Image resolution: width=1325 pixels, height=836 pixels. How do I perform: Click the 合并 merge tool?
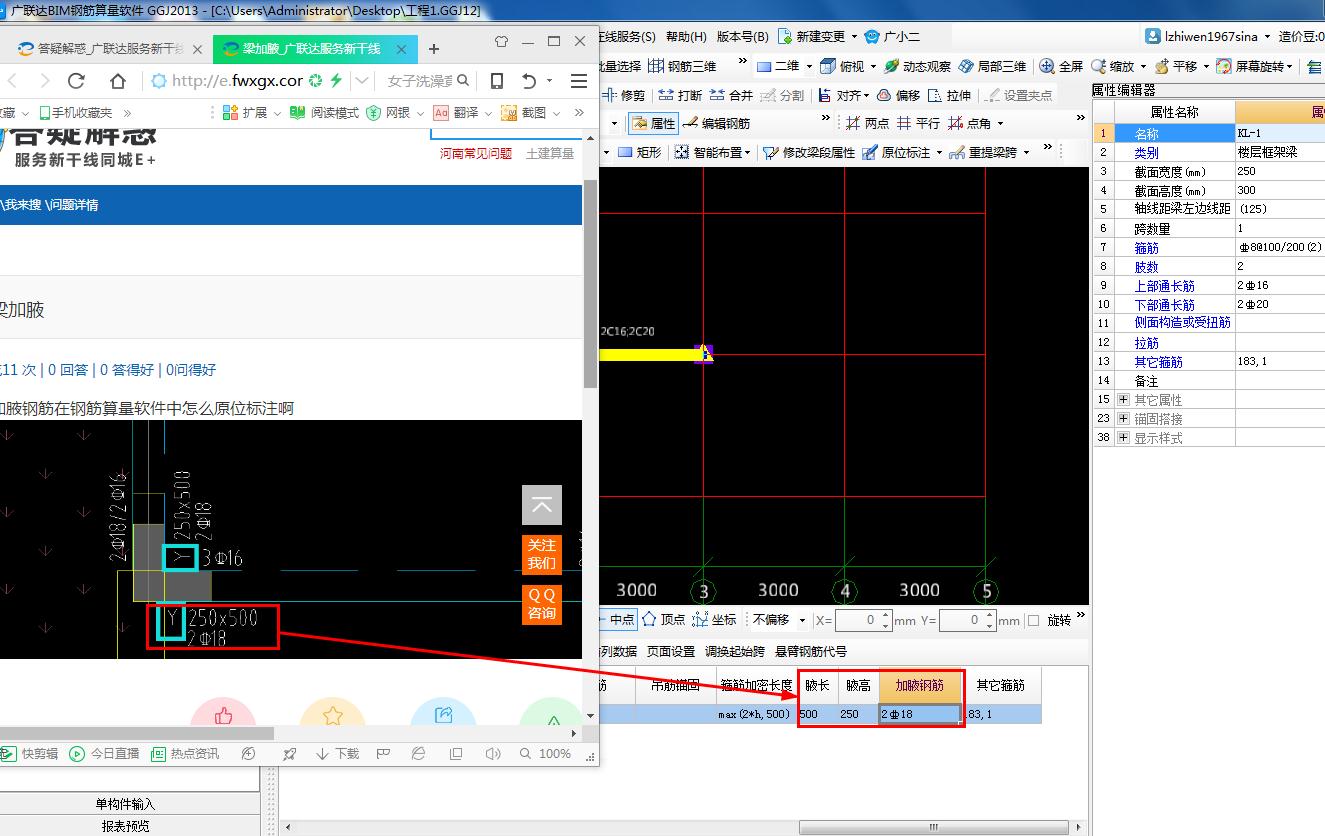coord(731,95)
